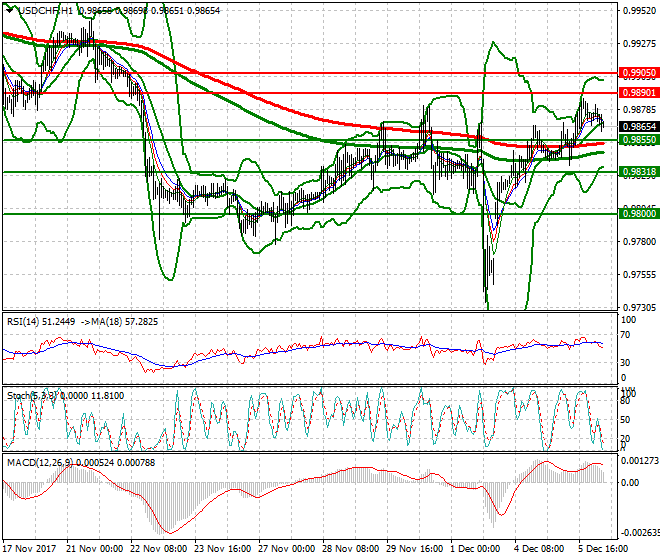Viewport: 660px width, 560px height.
Task: Click the 0.99520 price scale label
Action: [x=636, y=11]
